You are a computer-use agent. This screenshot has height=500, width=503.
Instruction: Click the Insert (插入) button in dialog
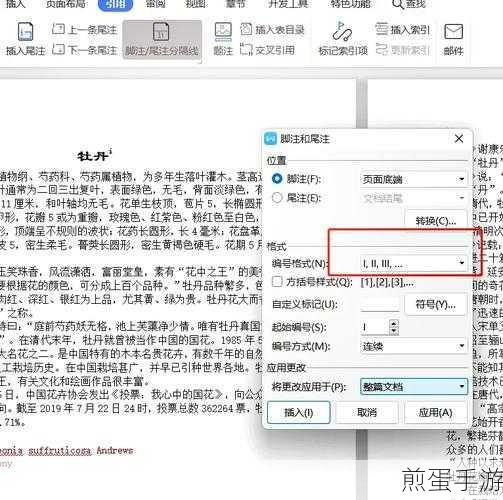pyautogui.click(x=298, y=412)
